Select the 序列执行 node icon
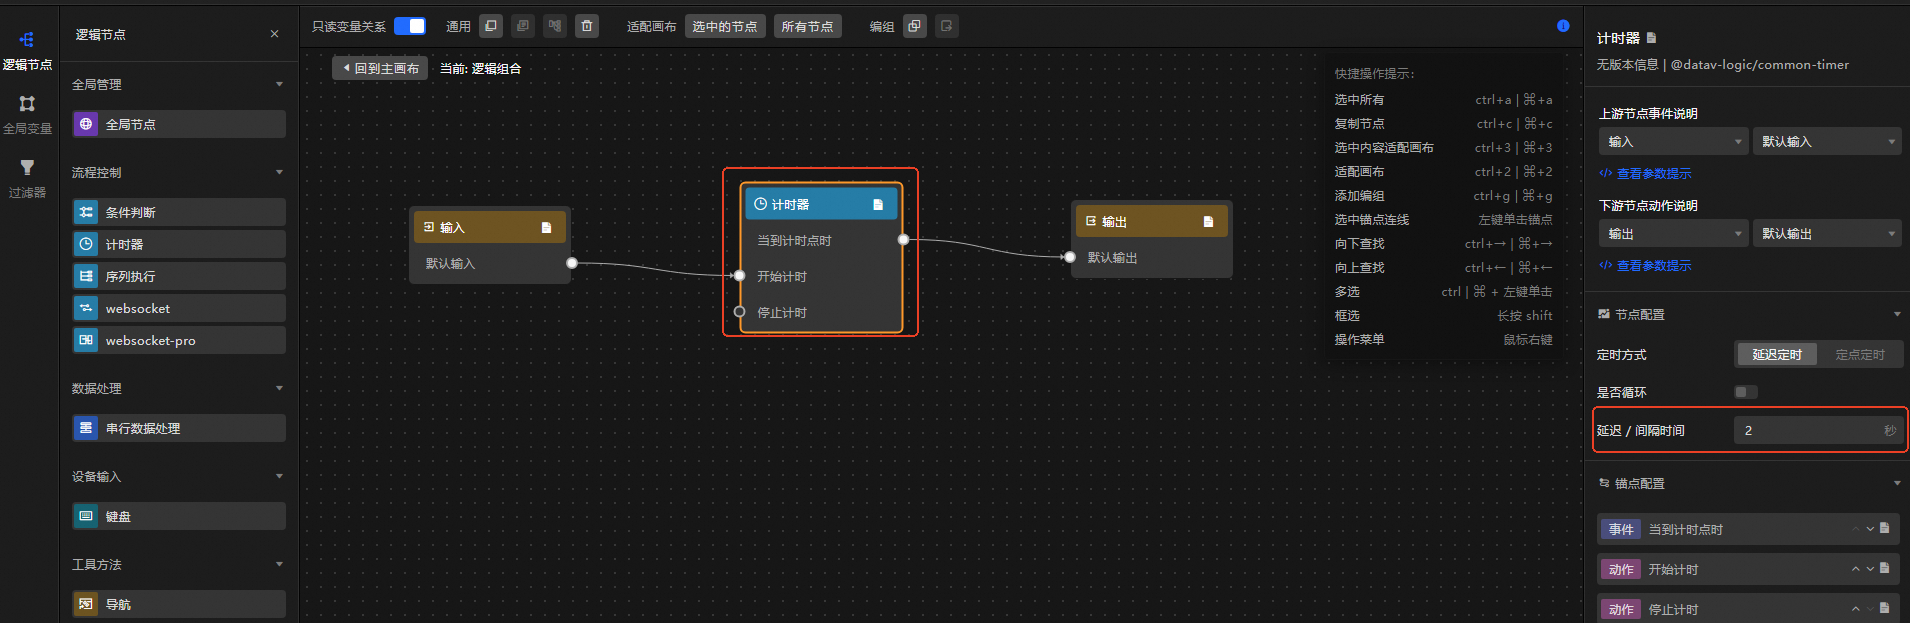1910x623 pixels. click(x=86, y=276)
